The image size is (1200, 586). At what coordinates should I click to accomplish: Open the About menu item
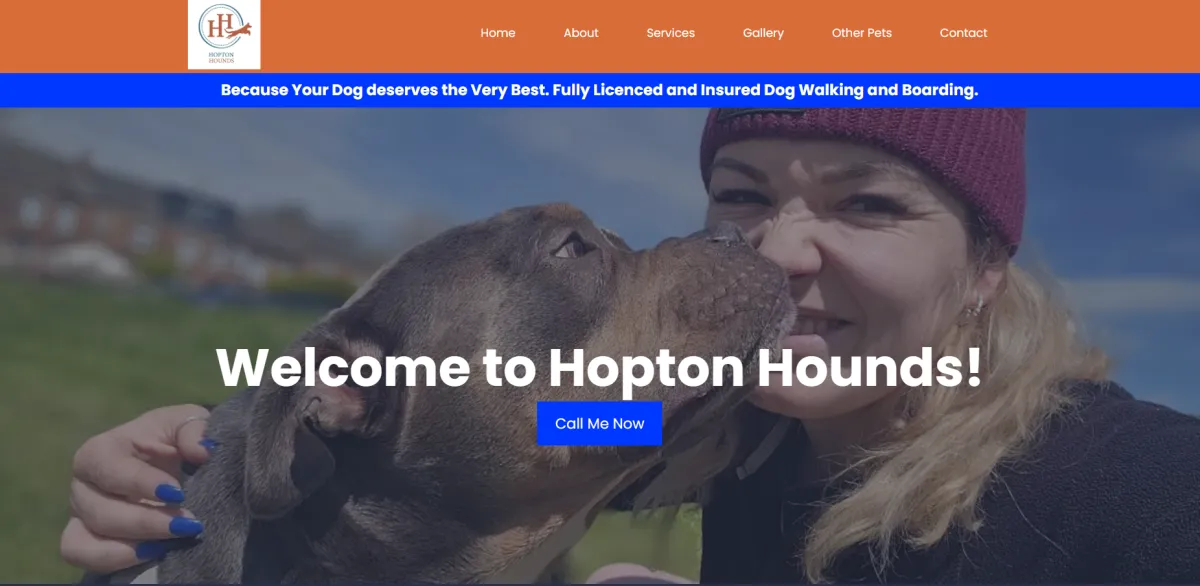point(581,33)
